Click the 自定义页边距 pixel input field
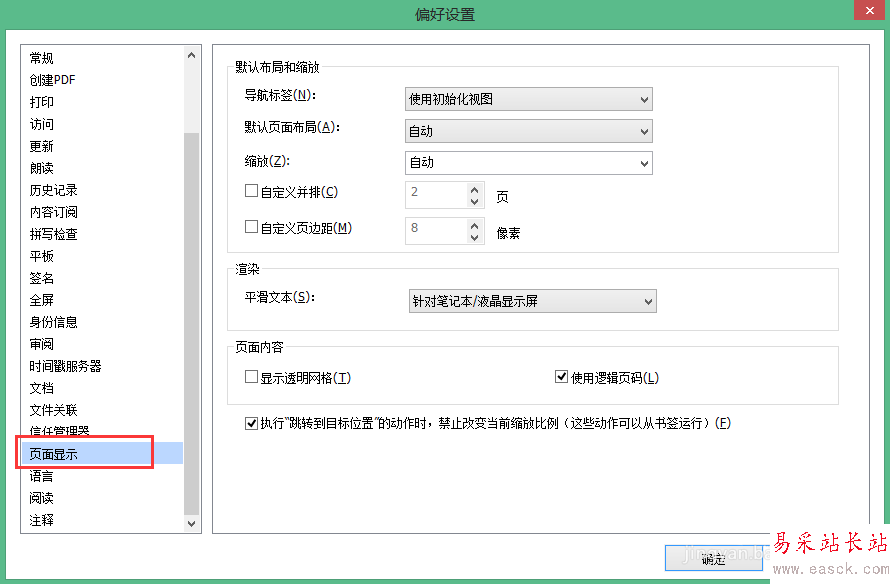The image size is (890, 584). (x=435, y=229)
